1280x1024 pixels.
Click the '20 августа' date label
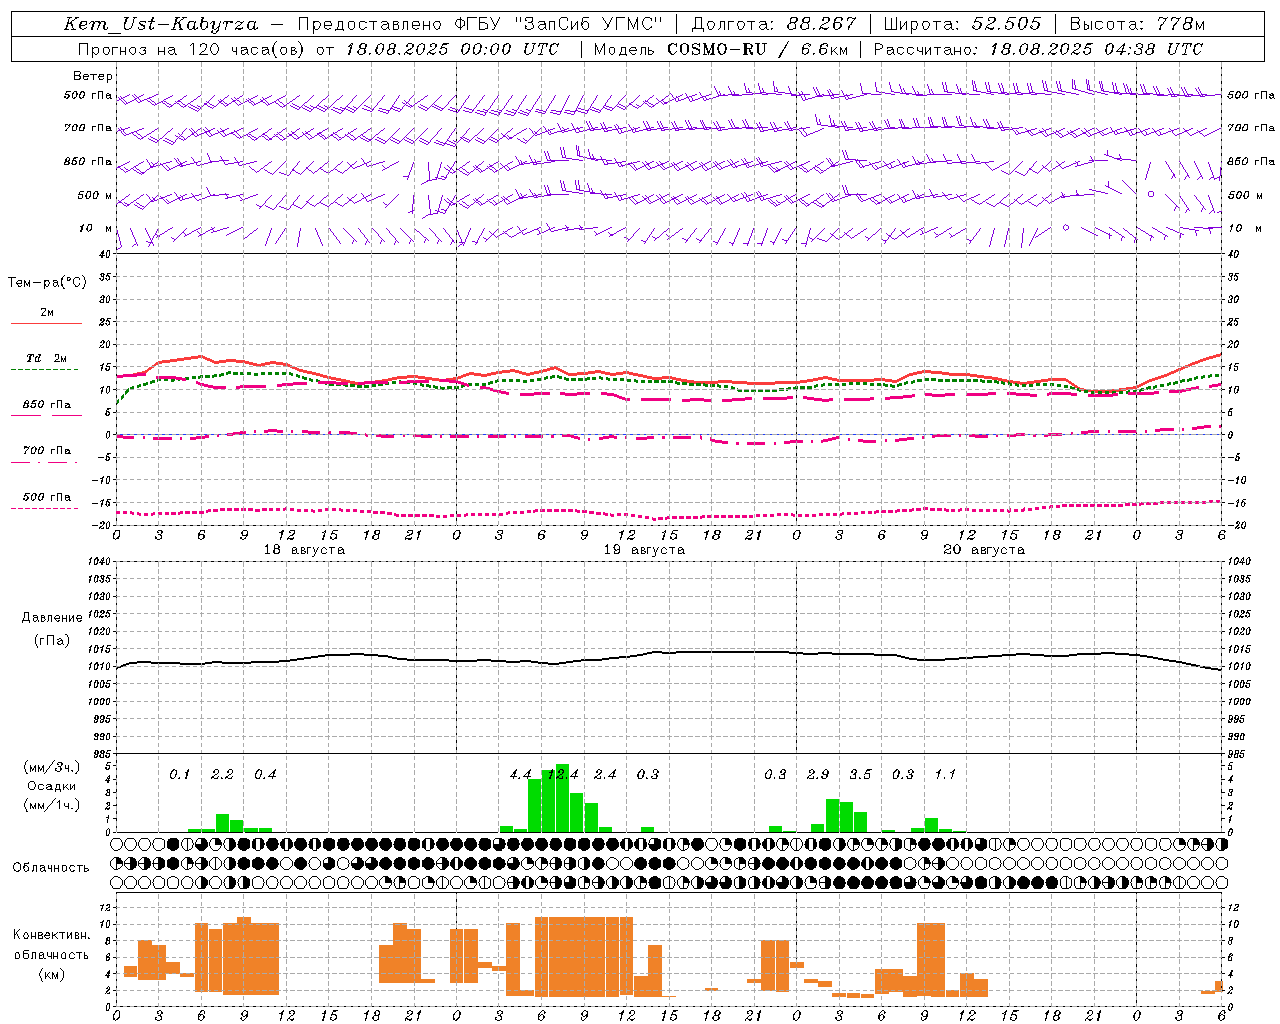pos(984,550)
